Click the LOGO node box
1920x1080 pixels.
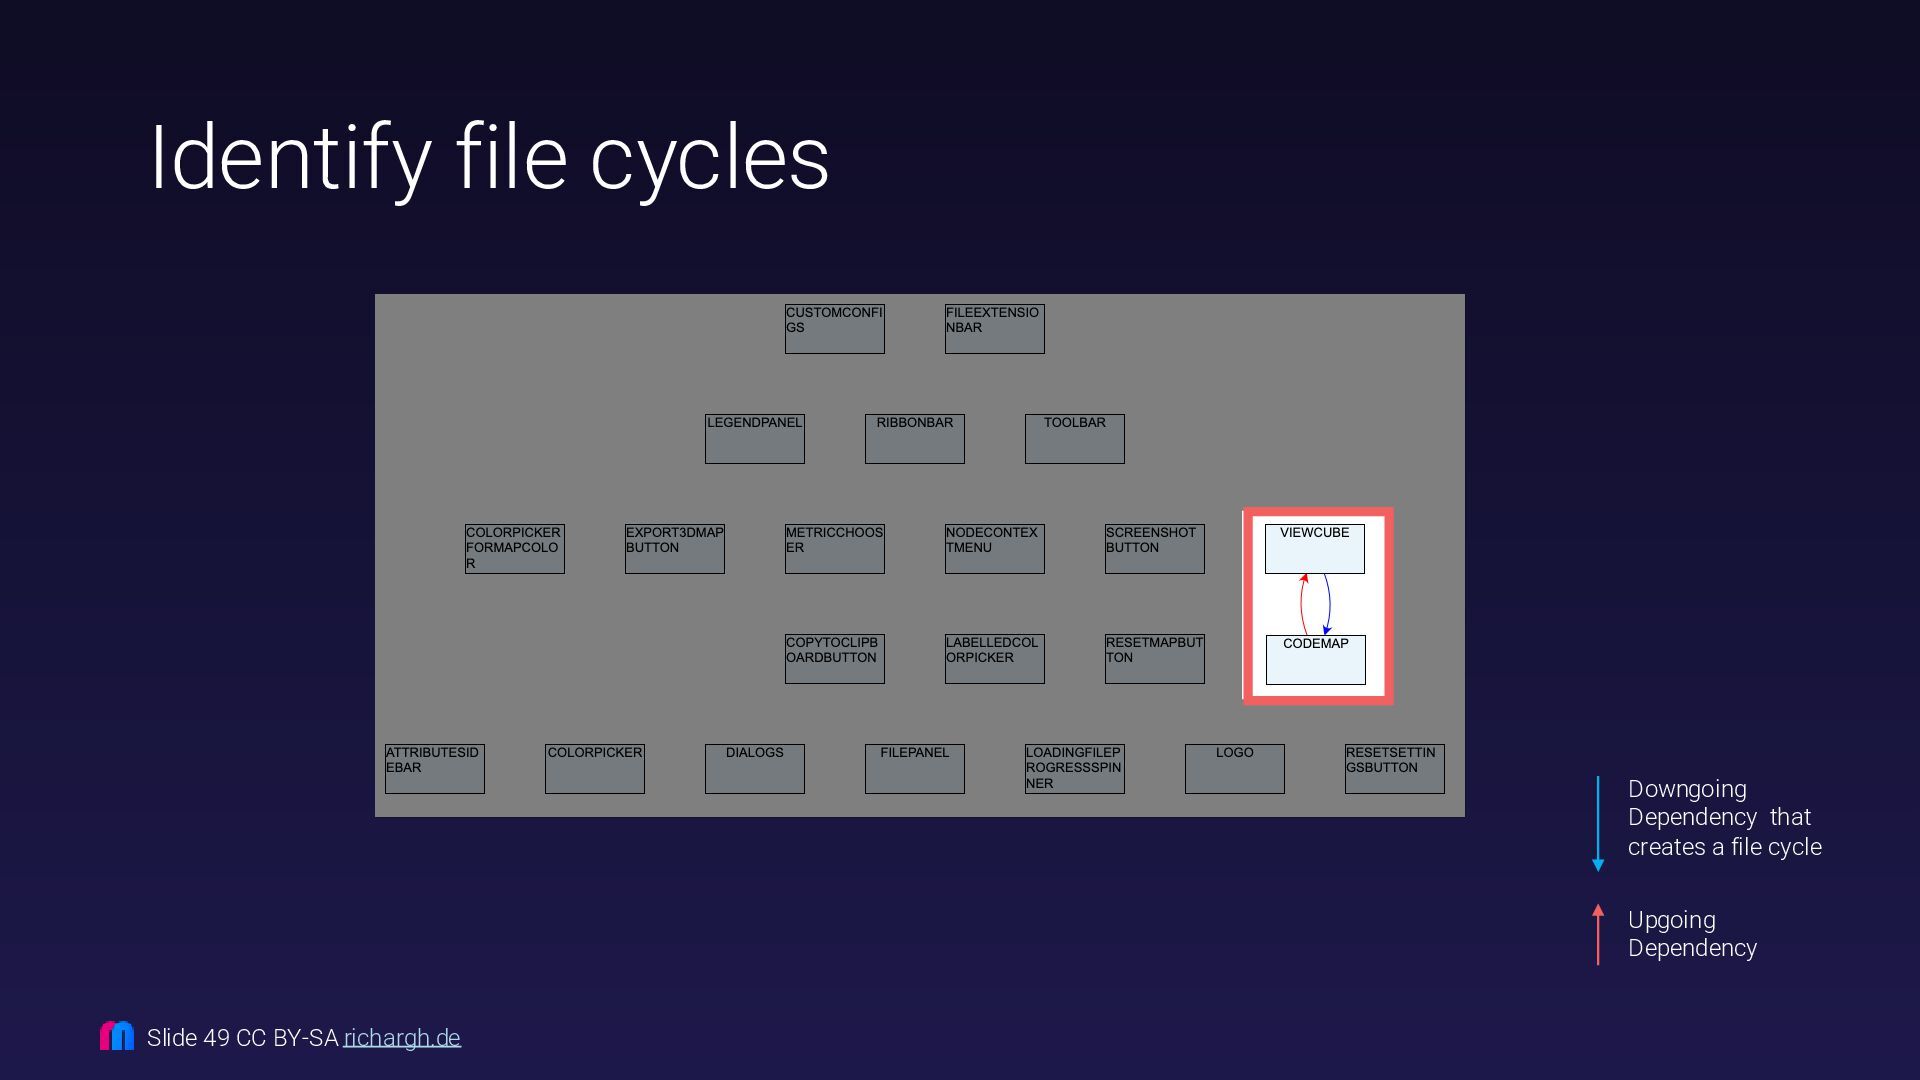[1234, 769]
